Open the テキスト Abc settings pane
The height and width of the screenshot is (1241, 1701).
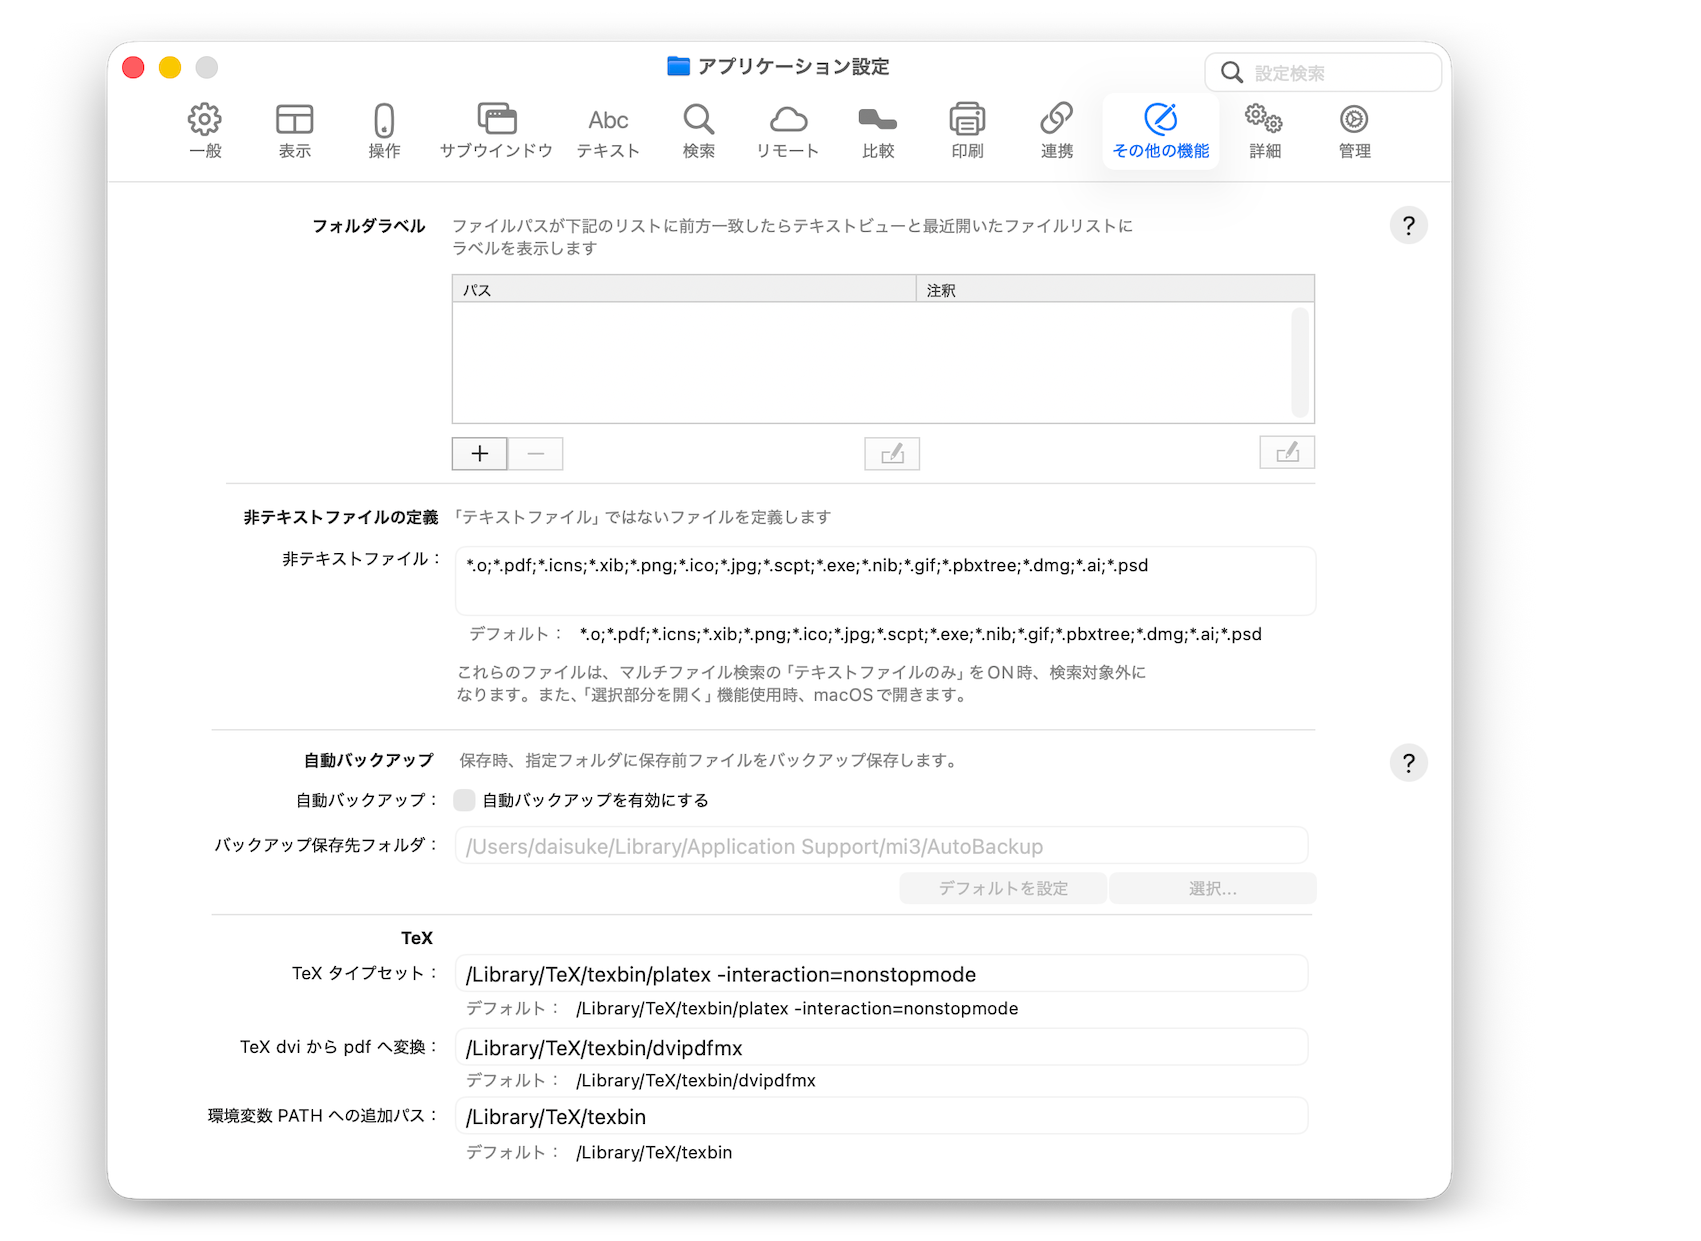click(608, 131)
